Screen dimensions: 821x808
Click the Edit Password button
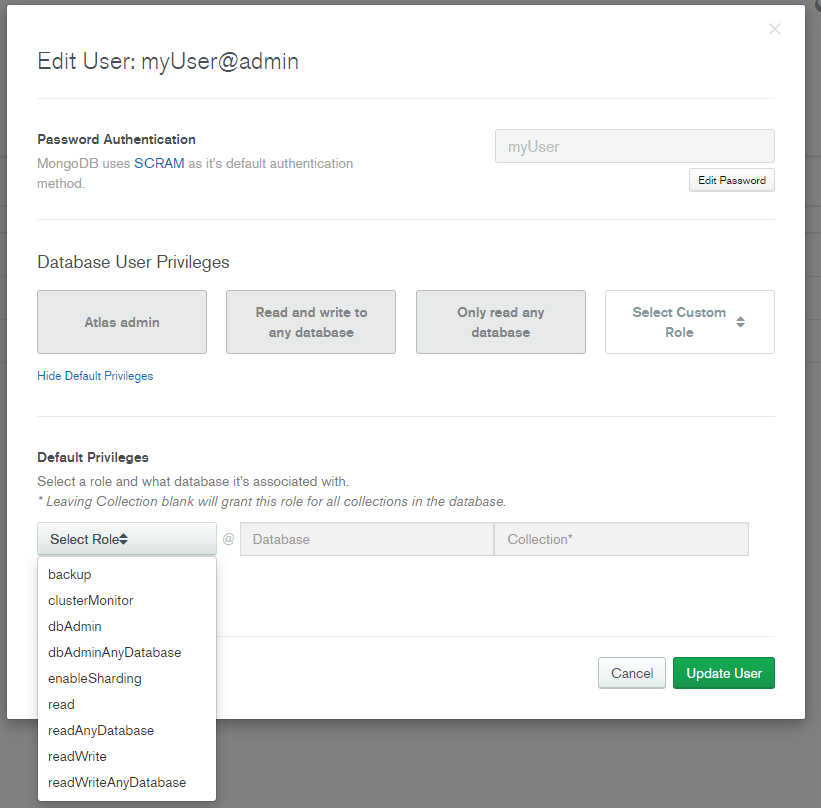click(x=732, y=180)
